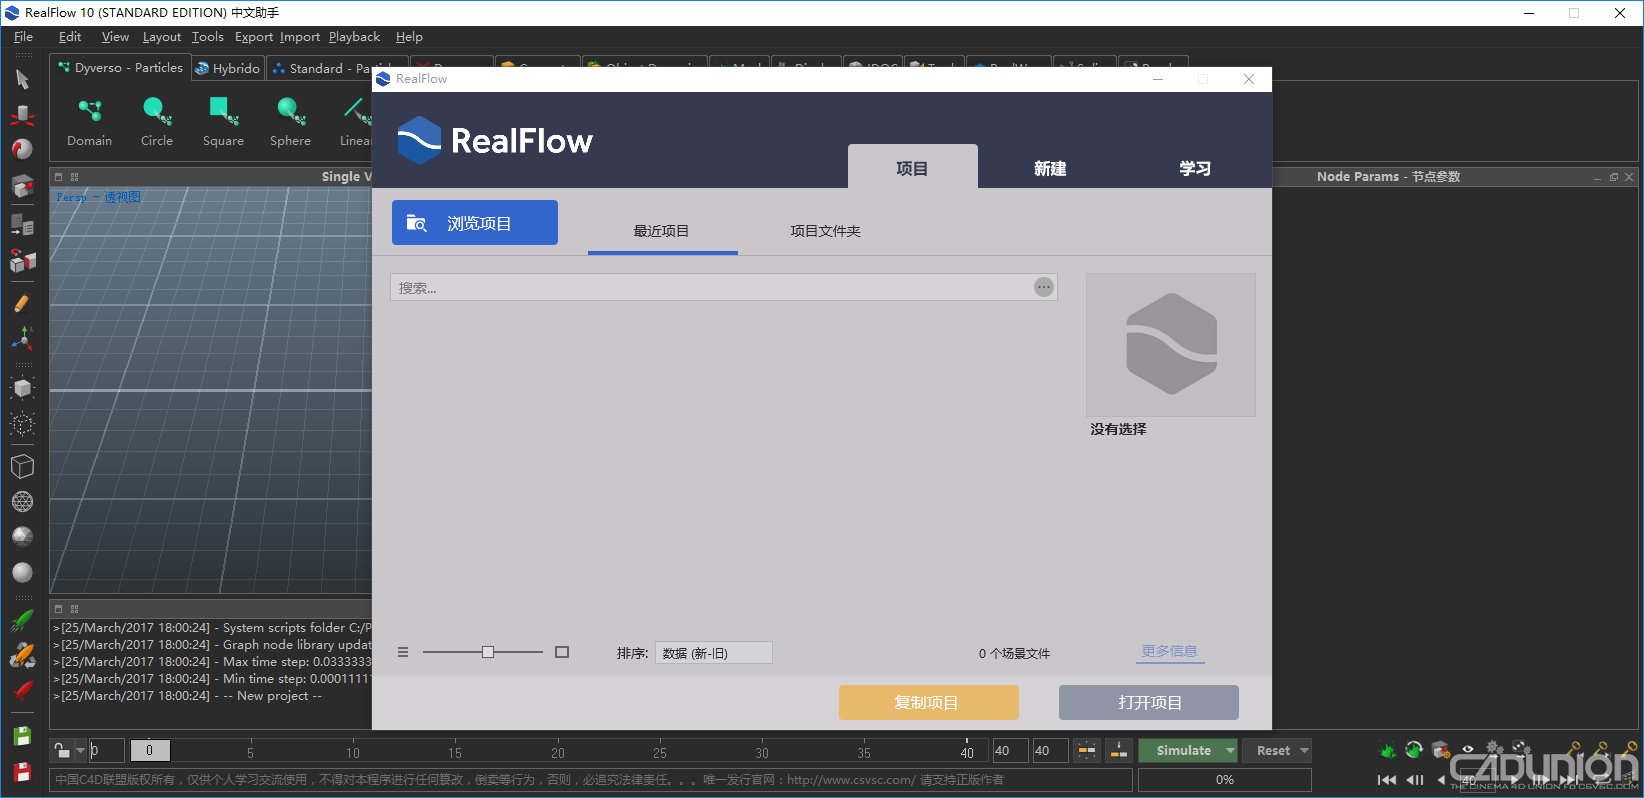The width and height of the screenshot is (1644, 798).
Task: Switch to the 学习 tab in RealFlow dialog
Action: click(x=1195, y=168)
